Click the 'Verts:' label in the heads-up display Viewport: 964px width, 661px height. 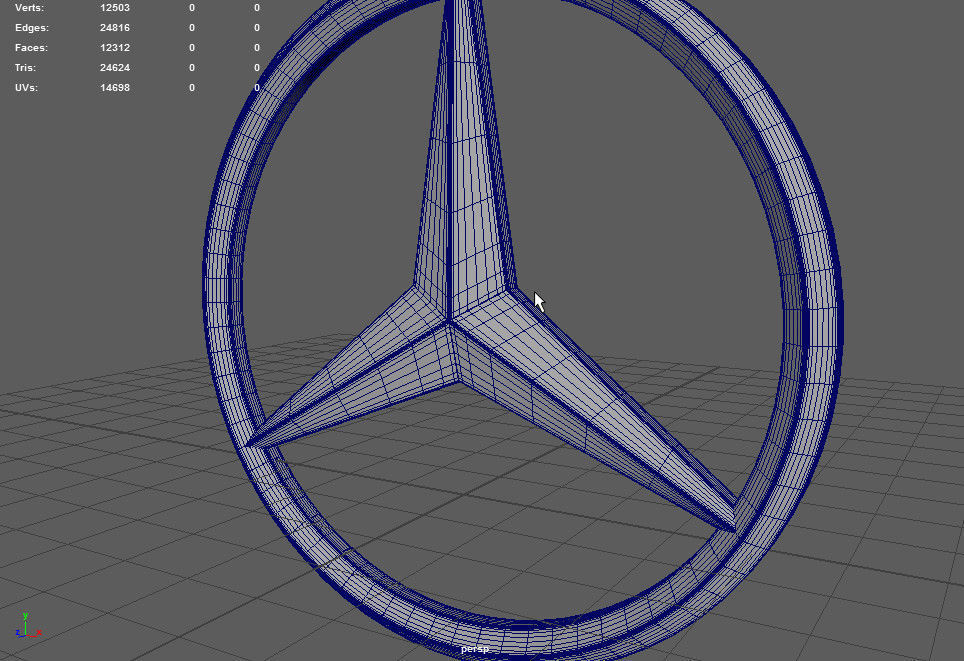pyautogui.click(x=30, y=8)
